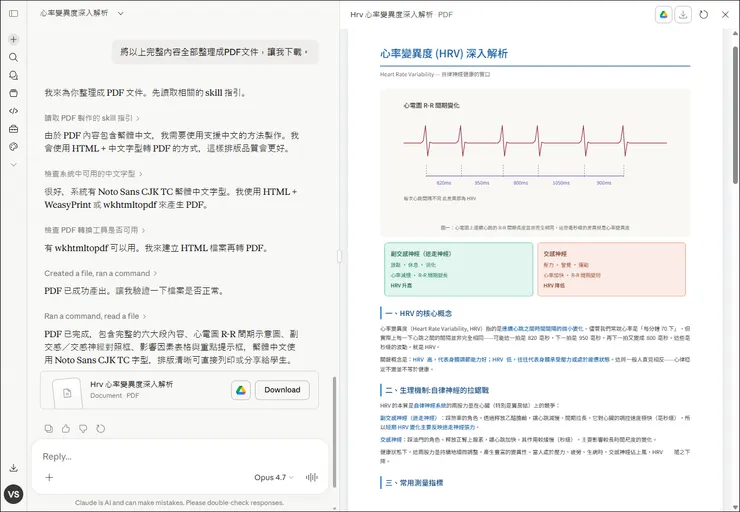Copy the response with copy icon
This screenshot has width=740, height=512.
pos(49,428)
